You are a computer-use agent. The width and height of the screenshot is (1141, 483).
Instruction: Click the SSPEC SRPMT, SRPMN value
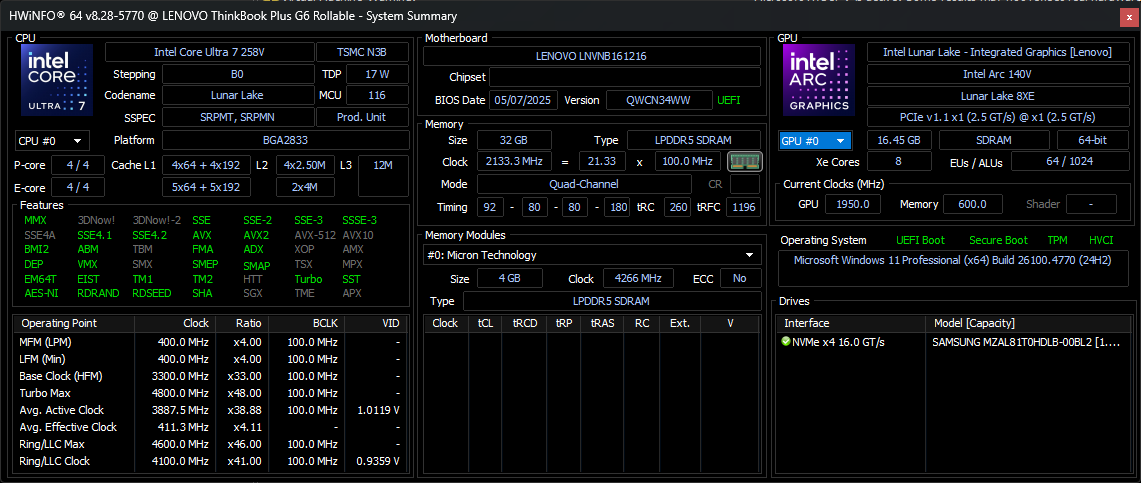(237, 117)
